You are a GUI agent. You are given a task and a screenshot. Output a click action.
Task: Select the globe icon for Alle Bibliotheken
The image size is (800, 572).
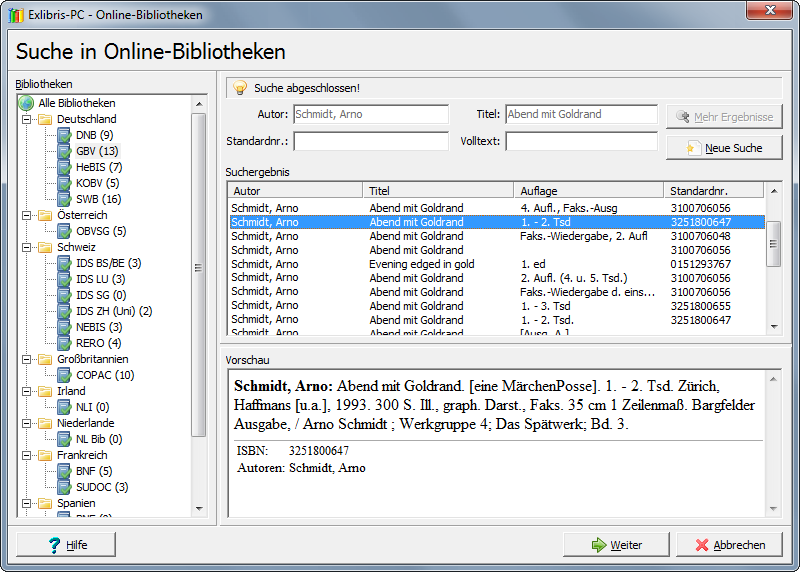click(26, 103)
